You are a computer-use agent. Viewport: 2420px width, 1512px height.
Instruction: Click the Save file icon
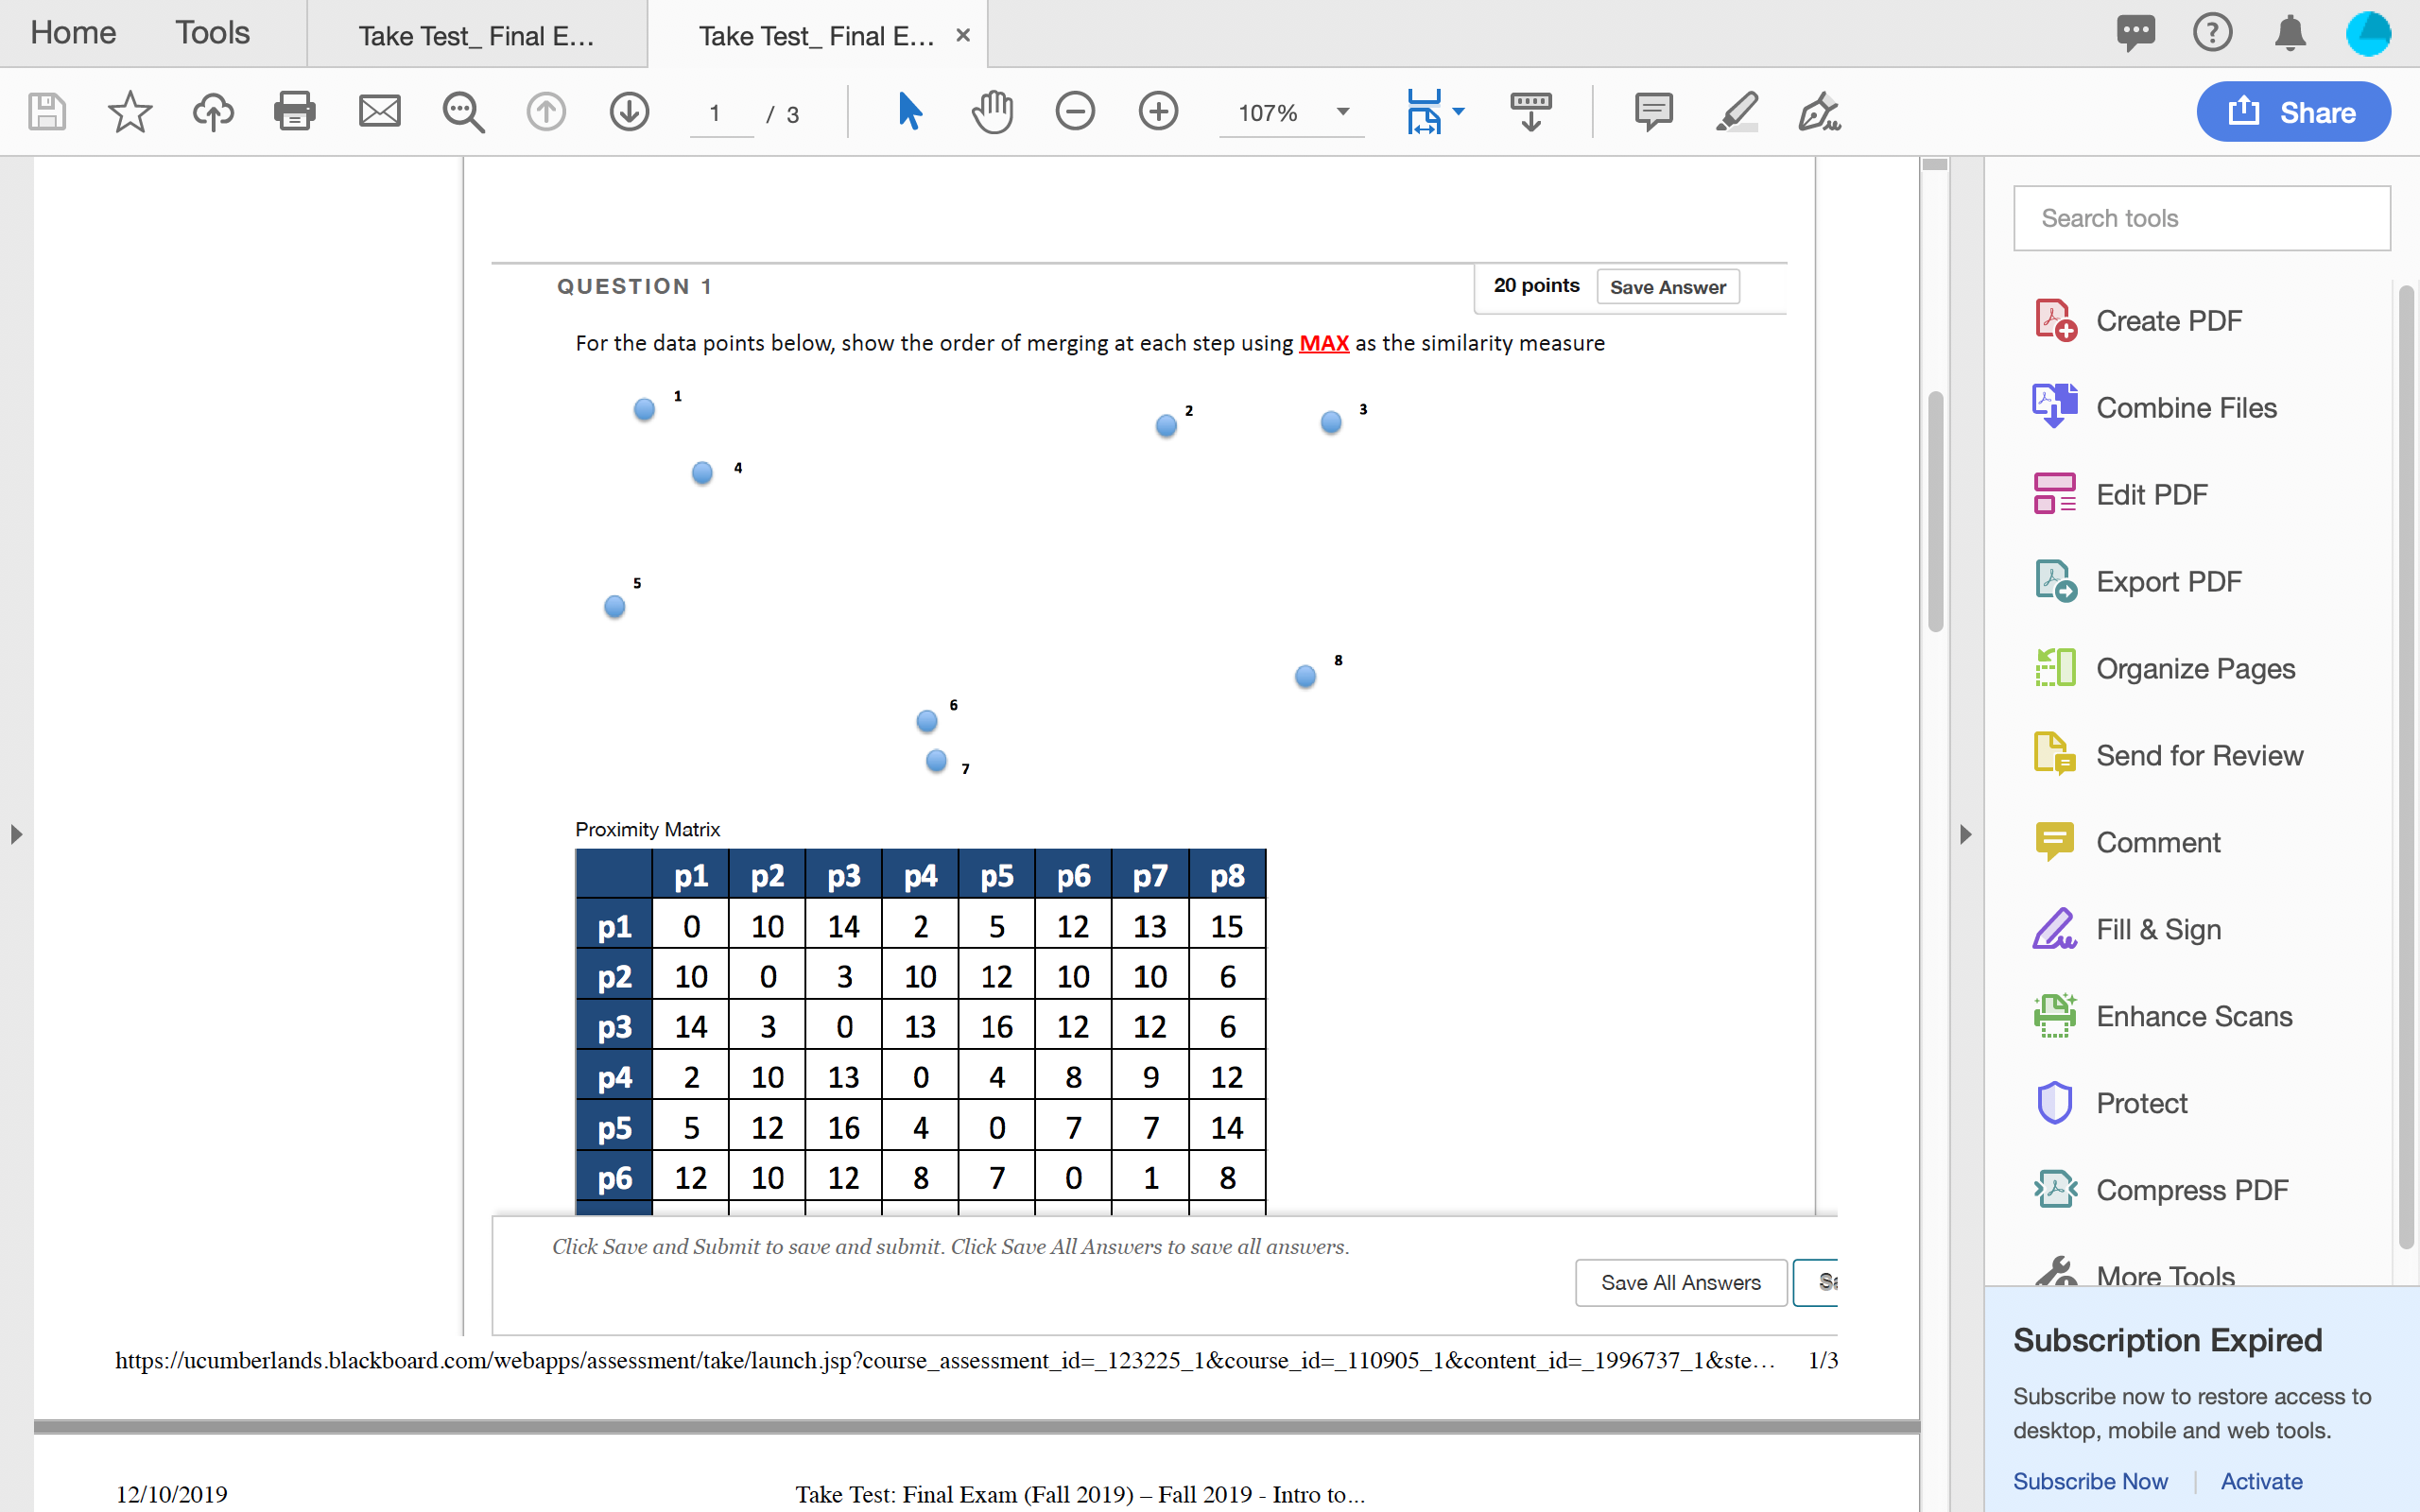click(x=46, y=112)
